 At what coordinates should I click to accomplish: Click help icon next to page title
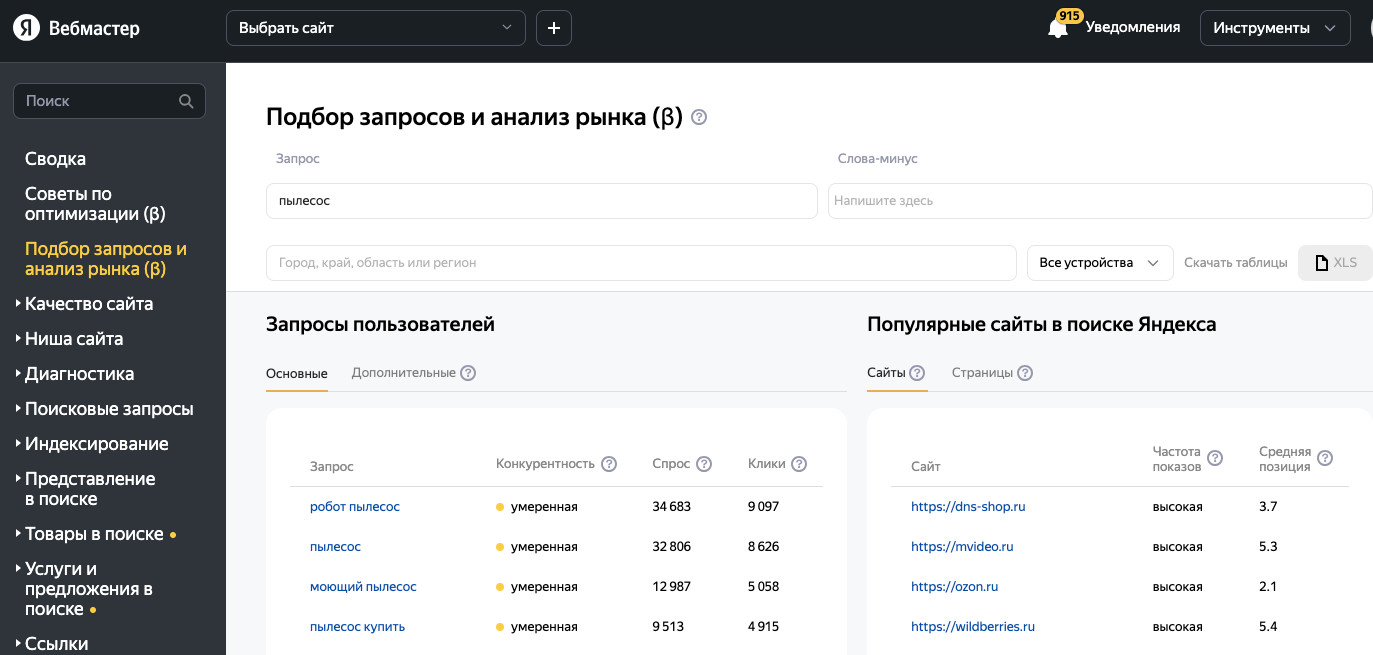[699, 117]
